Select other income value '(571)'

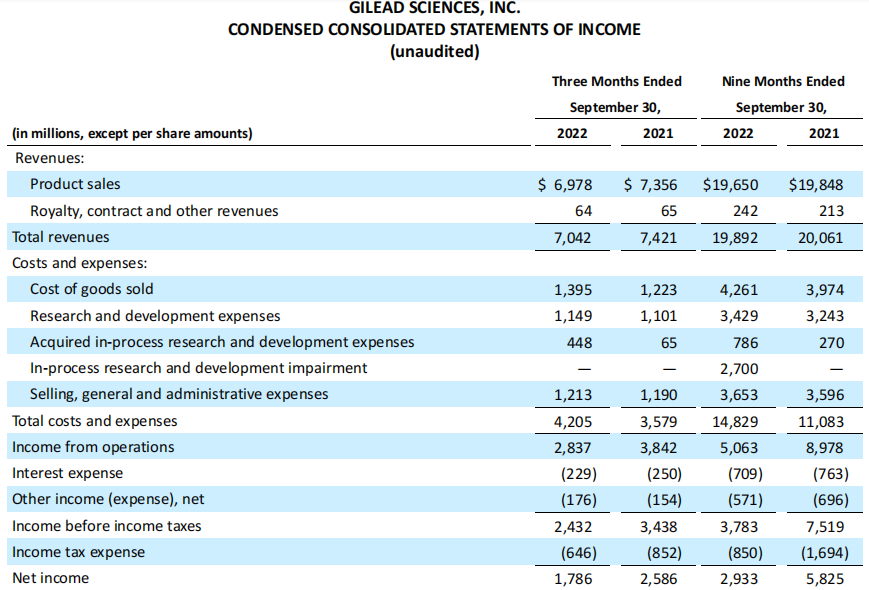click(745, 500)
